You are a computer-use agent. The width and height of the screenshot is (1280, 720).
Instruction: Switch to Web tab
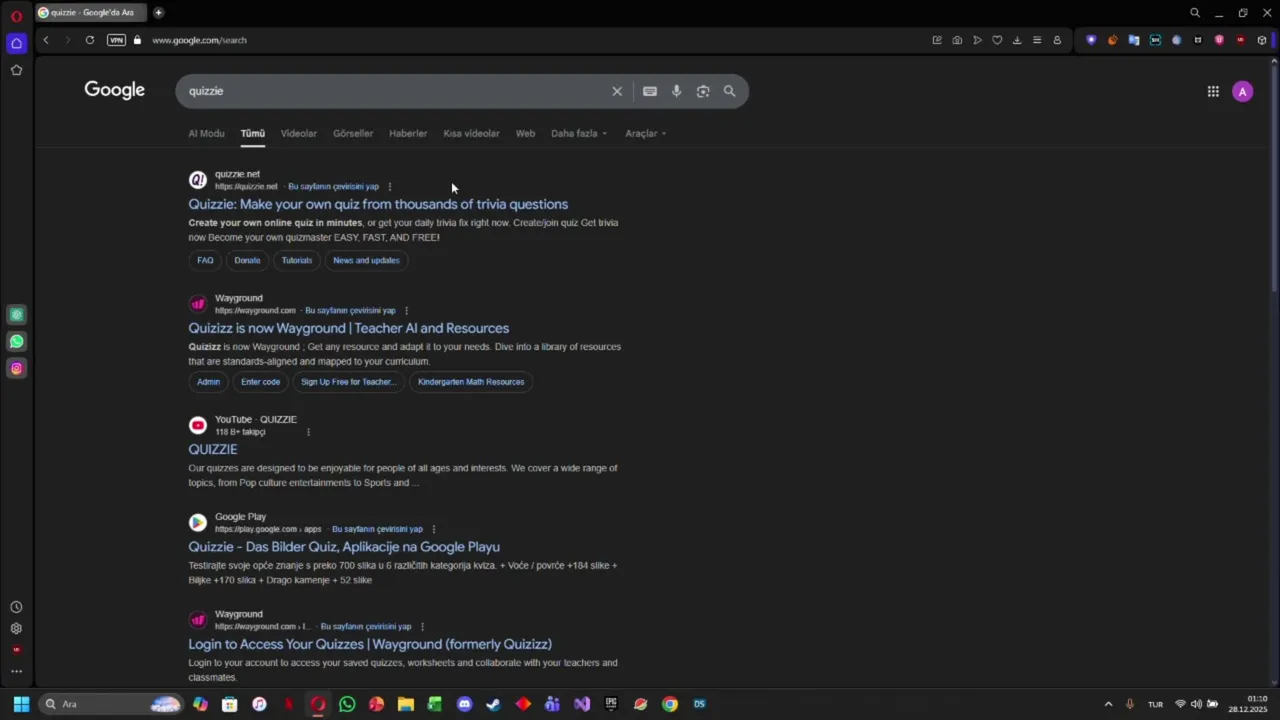525,133
